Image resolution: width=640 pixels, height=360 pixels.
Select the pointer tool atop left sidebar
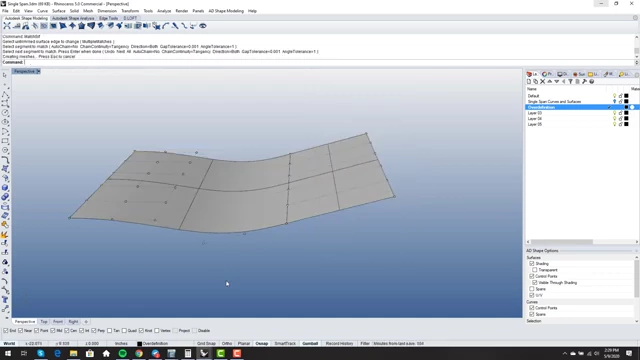pos(5,76)
